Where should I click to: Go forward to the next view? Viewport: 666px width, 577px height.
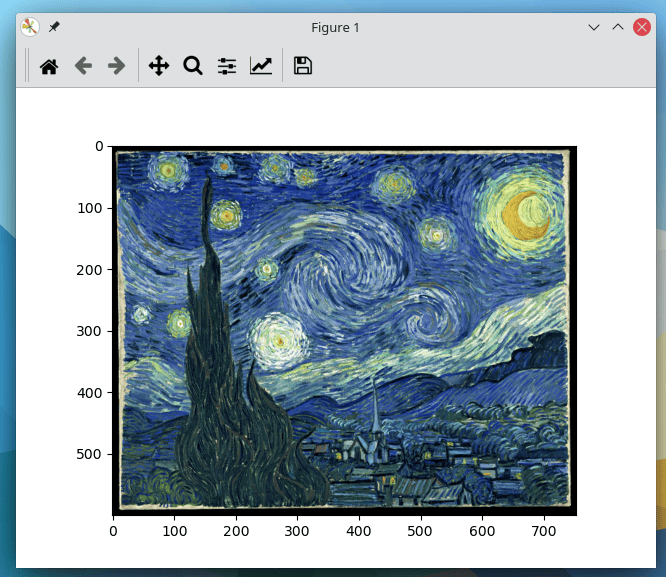click(x=116, y=66)
